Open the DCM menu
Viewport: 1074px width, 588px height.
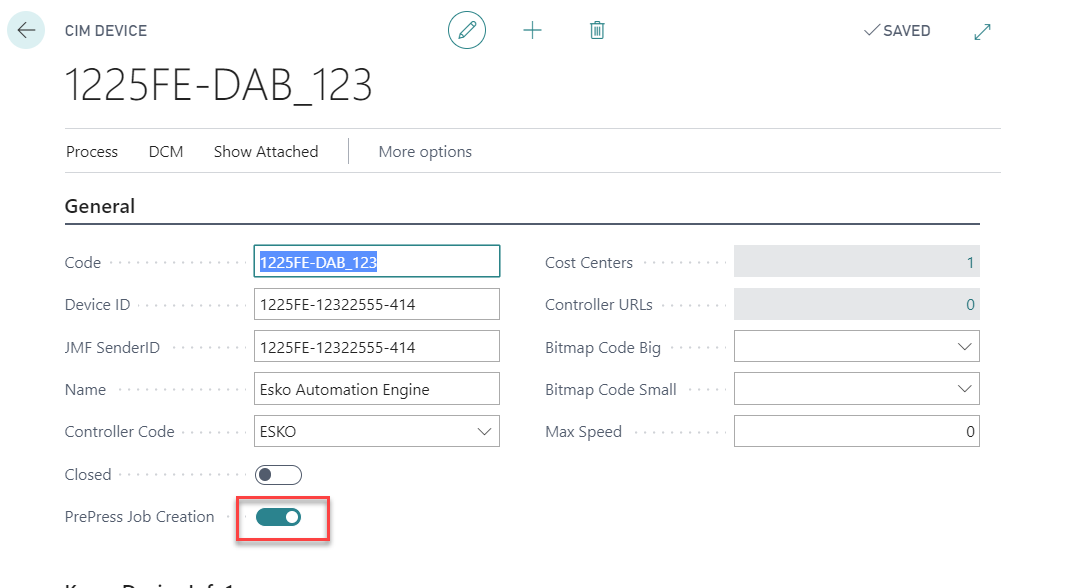[x=166, y=152]
